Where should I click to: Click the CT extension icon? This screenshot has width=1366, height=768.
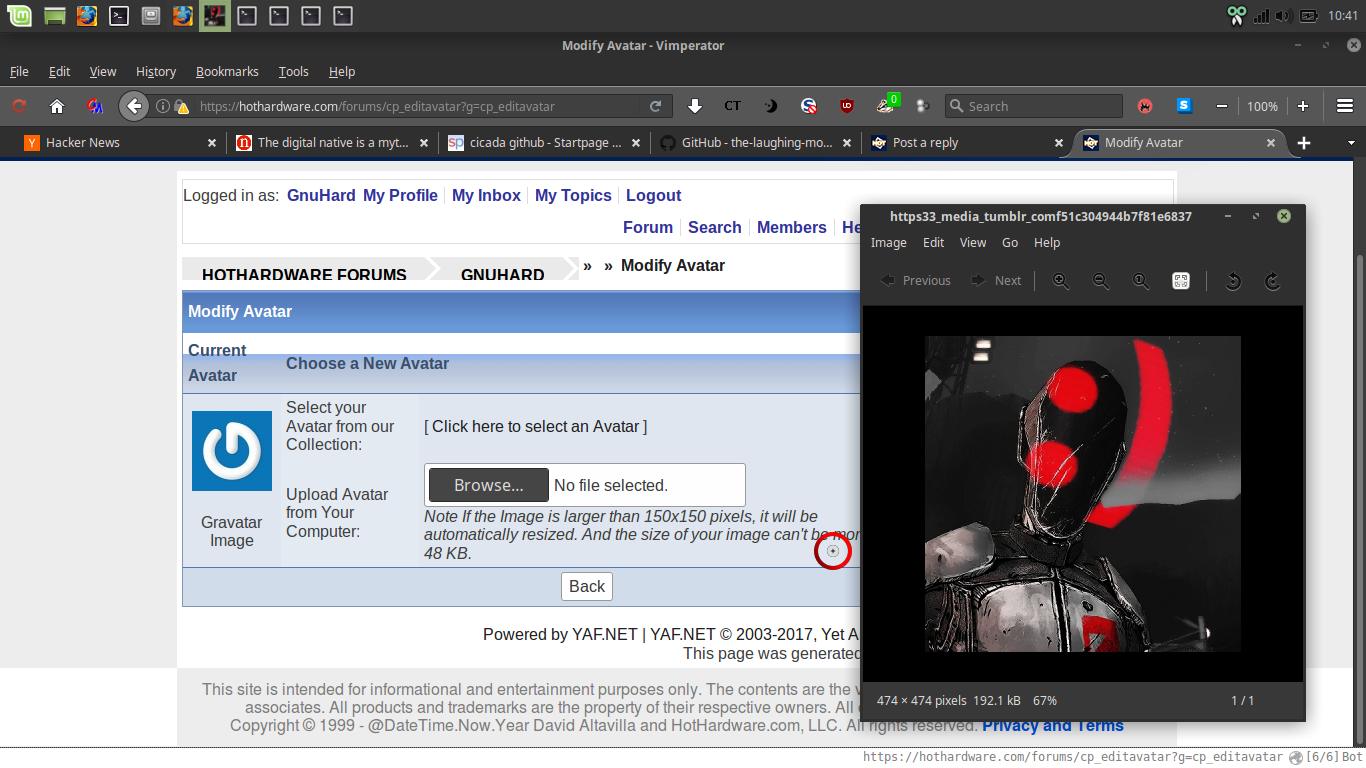pos(733,106)
